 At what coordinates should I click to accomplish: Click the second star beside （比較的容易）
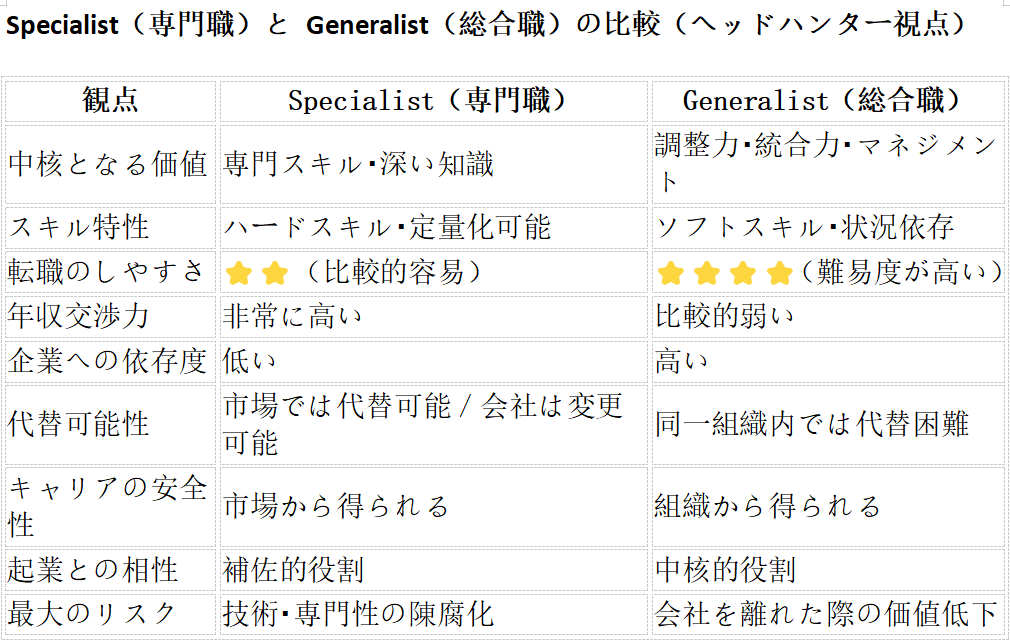pos(274,272)
